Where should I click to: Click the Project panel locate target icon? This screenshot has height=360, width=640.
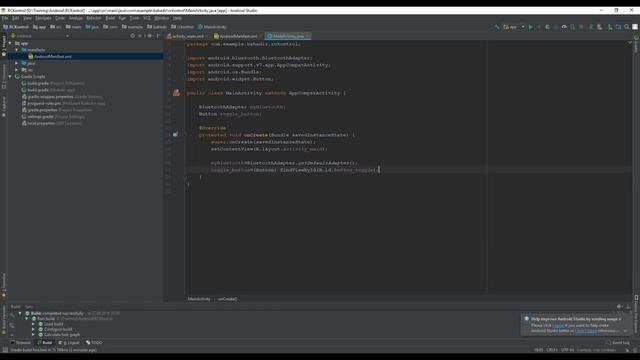pos(133,36)
